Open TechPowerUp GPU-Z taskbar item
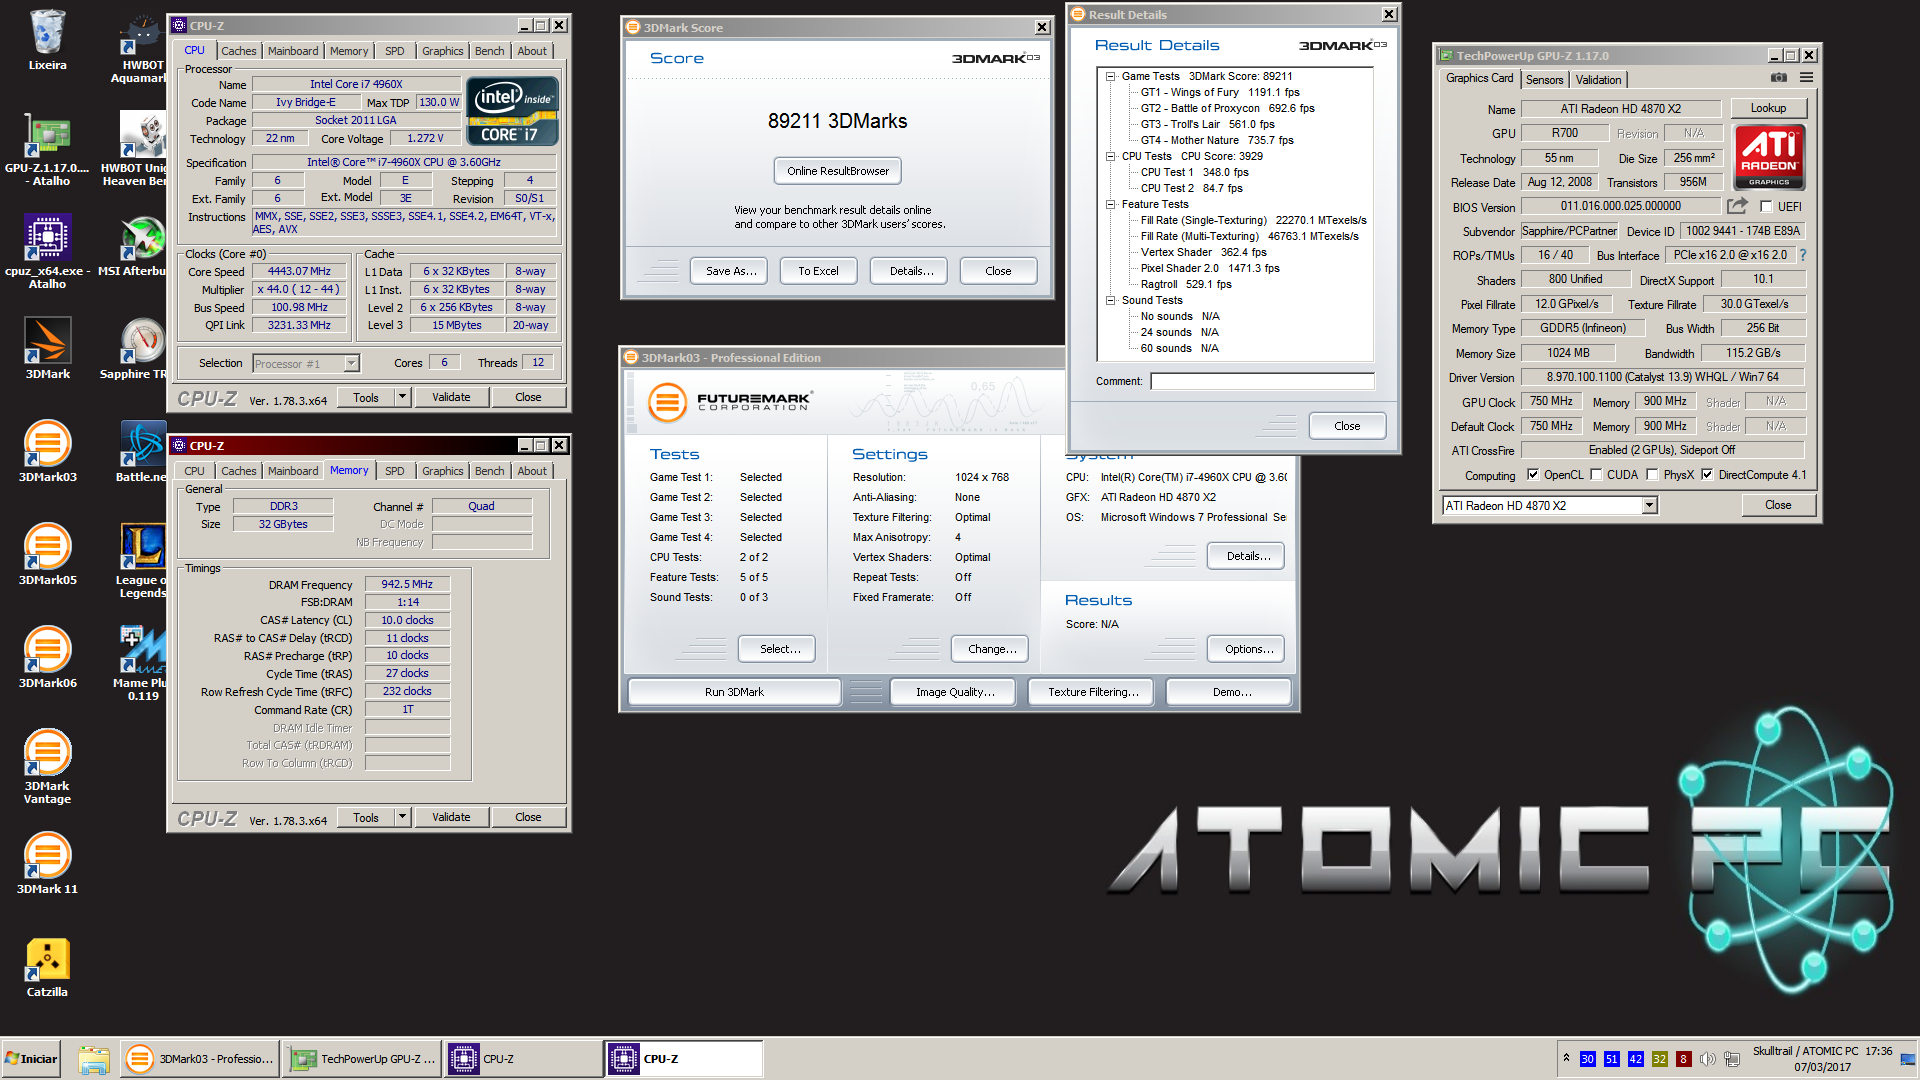The image size is (1920, 1080). click(362, 1059)
